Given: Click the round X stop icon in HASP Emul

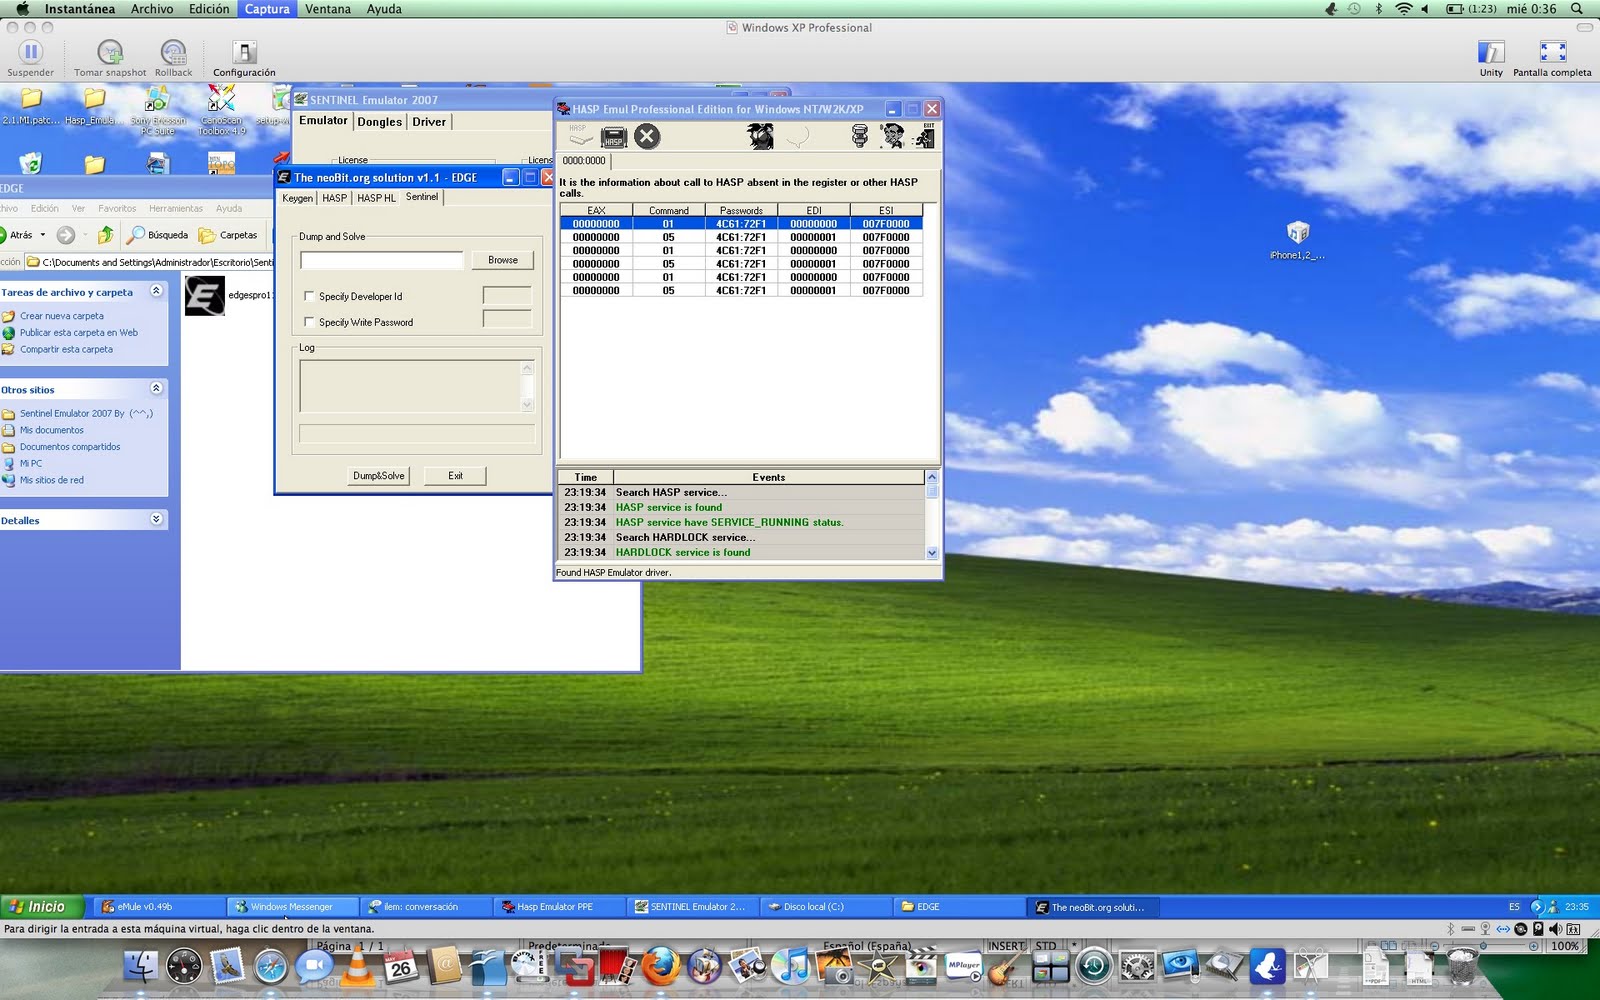Looking at the screenshot, I should (647, 136).
